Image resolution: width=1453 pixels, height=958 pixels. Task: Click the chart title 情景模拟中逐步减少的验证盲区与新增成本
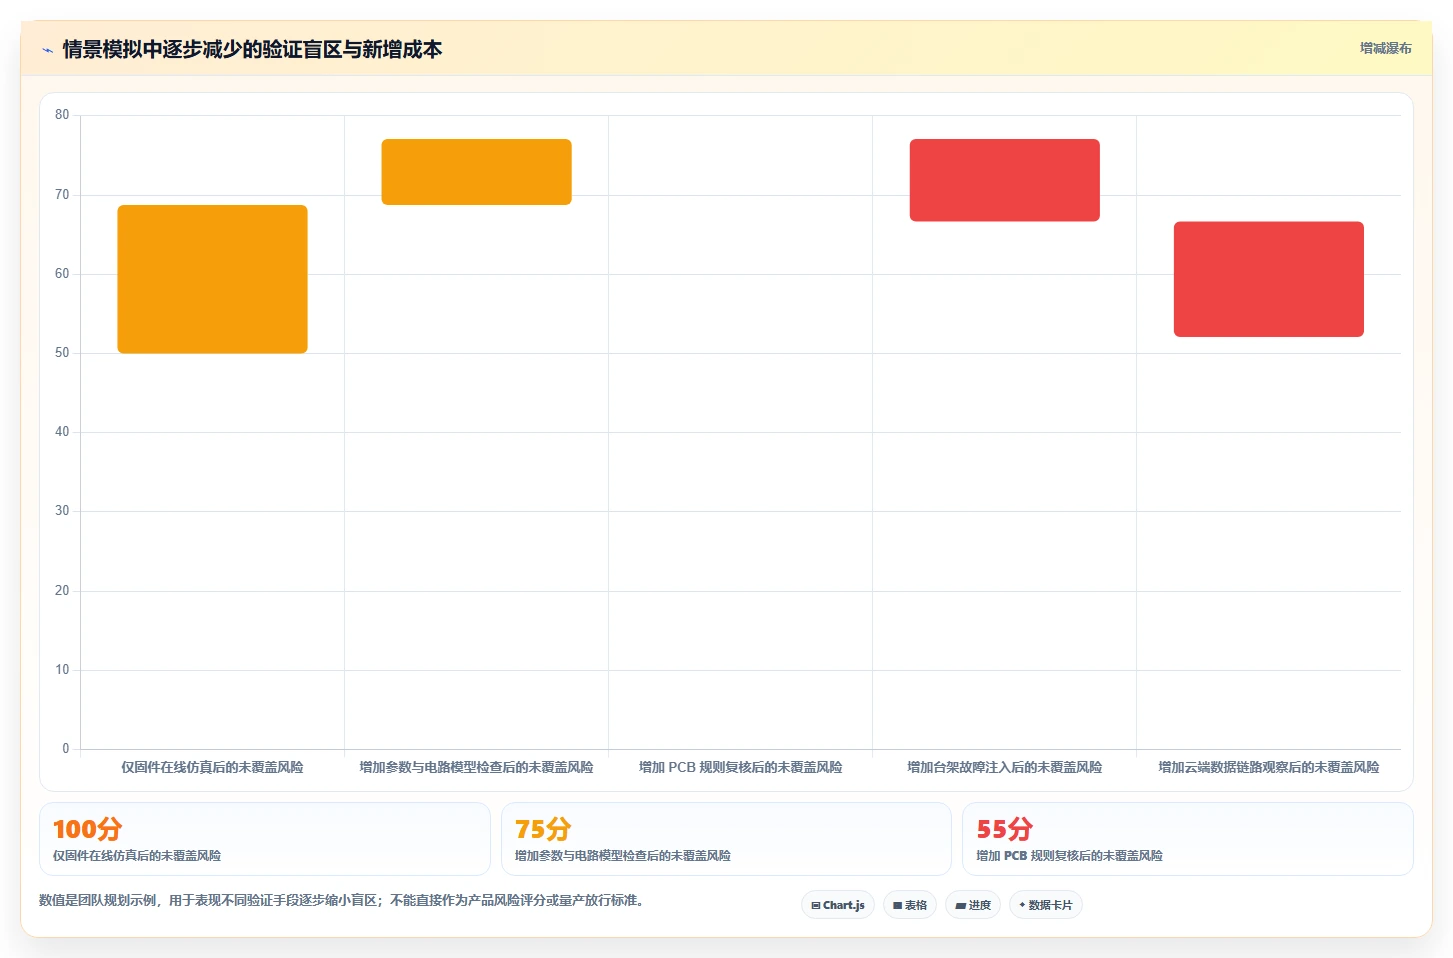252,49
